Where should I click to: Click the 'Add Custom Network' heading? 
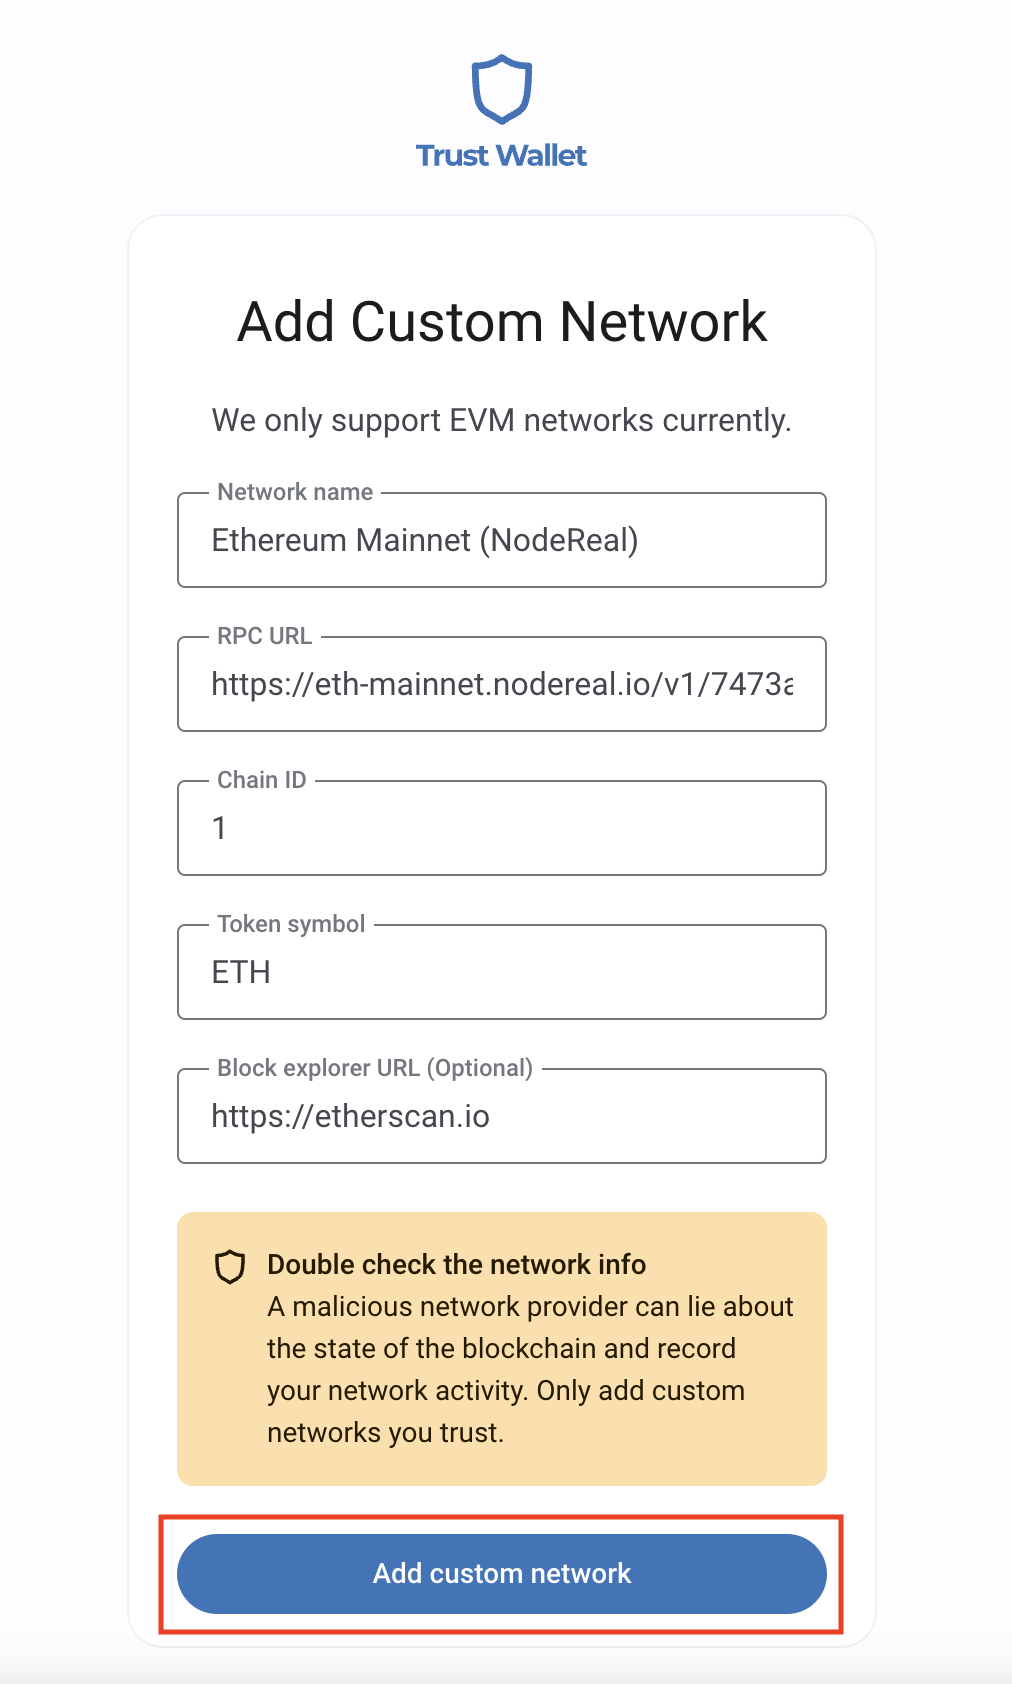click(x=501, y=322)
